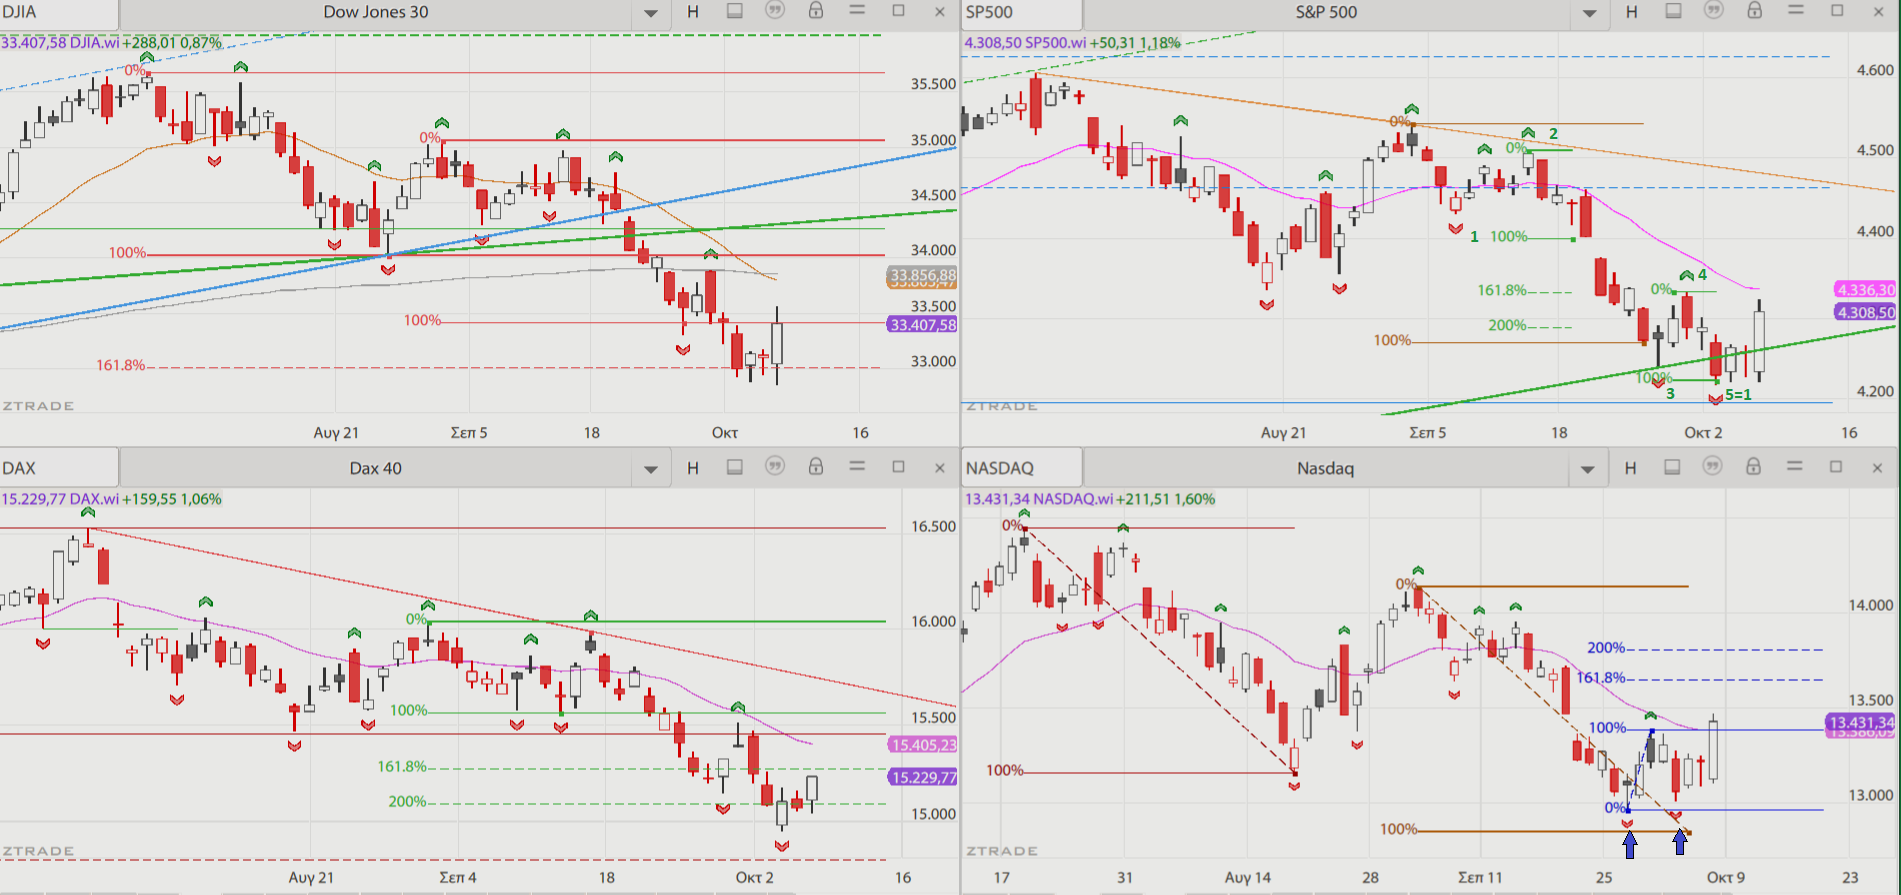1901x895 pixels.
Task: Click the NASDAQ symbol input field
Action: click(1022, 468)
